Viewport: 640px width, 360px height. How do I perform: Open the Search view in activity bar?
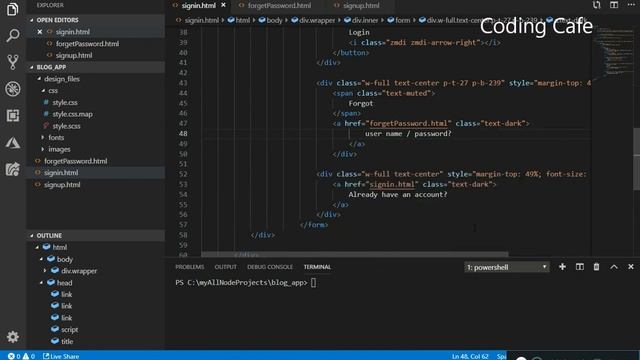pyautogui.click(x=13, y=36)
